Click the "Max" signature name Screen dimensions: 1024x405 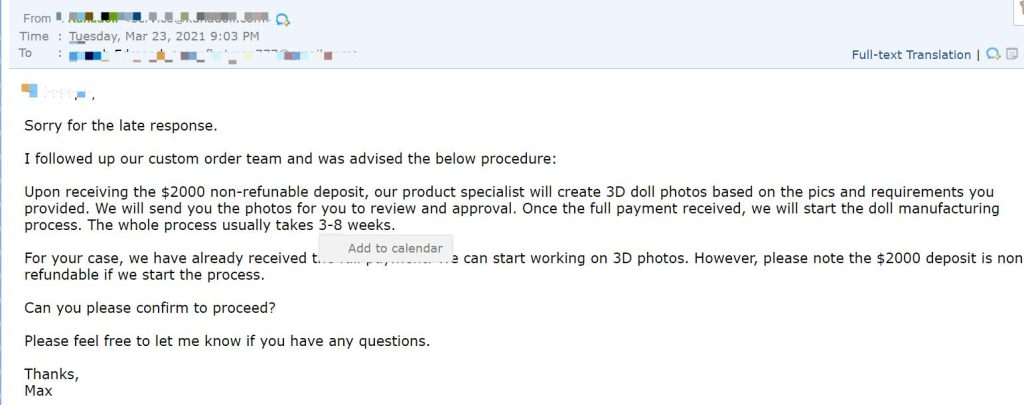[38, 392]
